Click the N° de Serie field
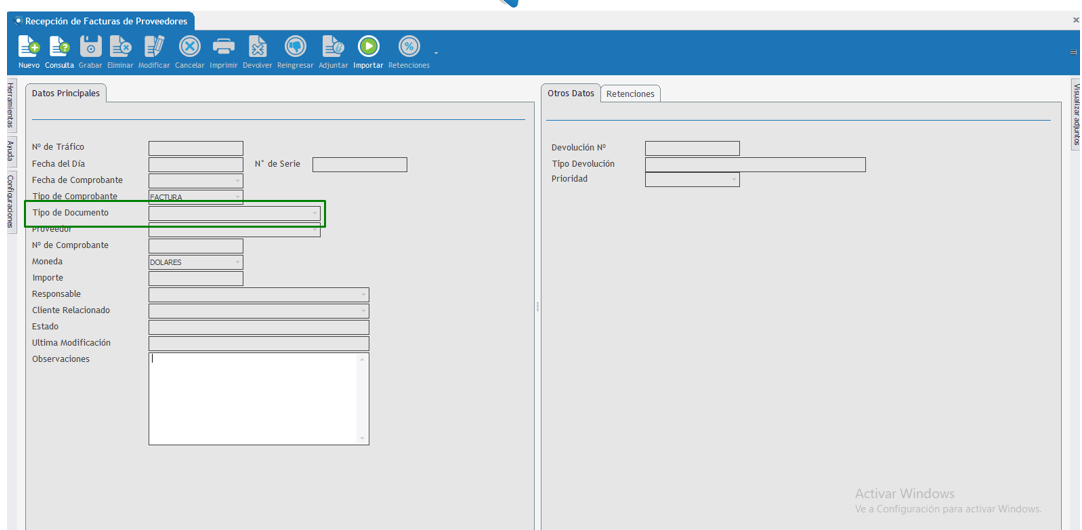Screen dimensions: 1082x530 (360, 164)
